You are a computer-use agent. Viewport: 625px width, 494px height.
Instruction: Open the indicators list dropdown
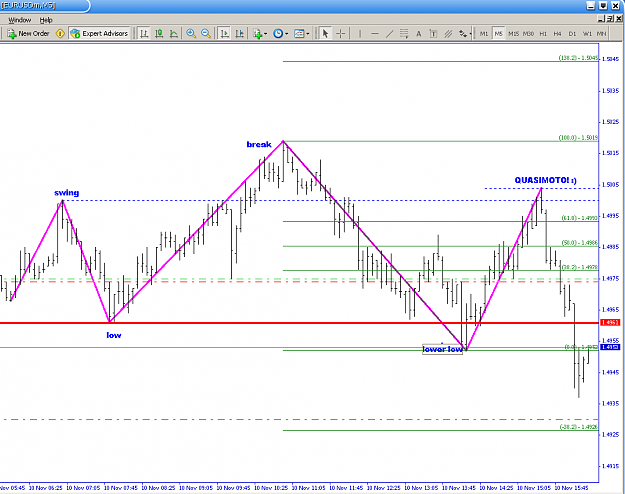(x=260, y=33)
